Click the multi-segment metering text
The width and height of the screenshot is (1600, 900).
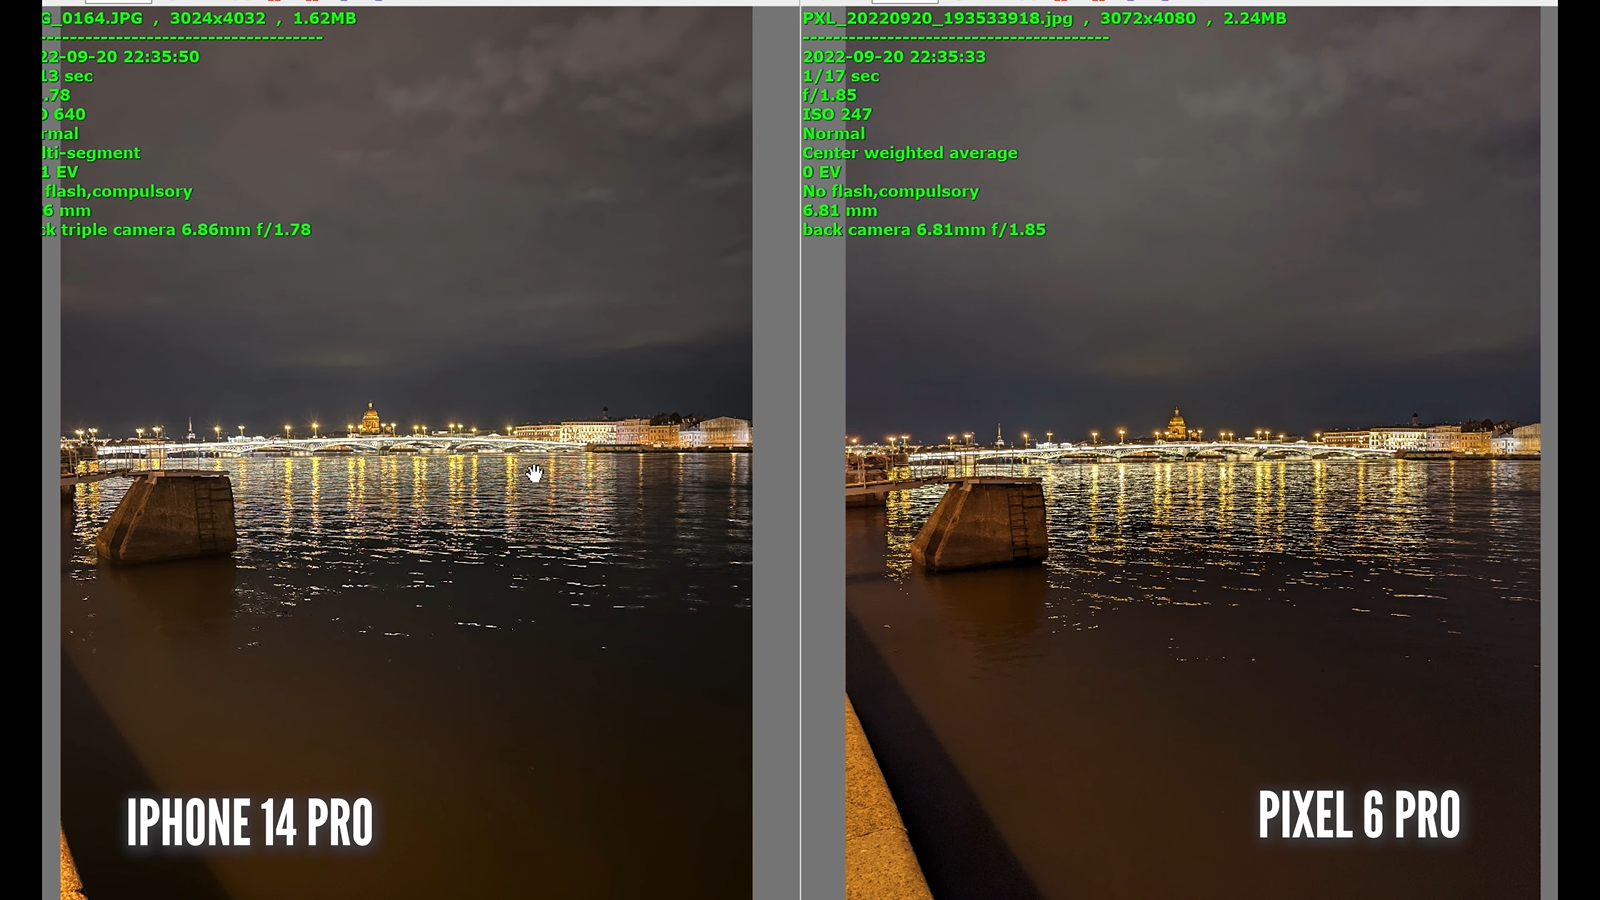coord(91,153)
